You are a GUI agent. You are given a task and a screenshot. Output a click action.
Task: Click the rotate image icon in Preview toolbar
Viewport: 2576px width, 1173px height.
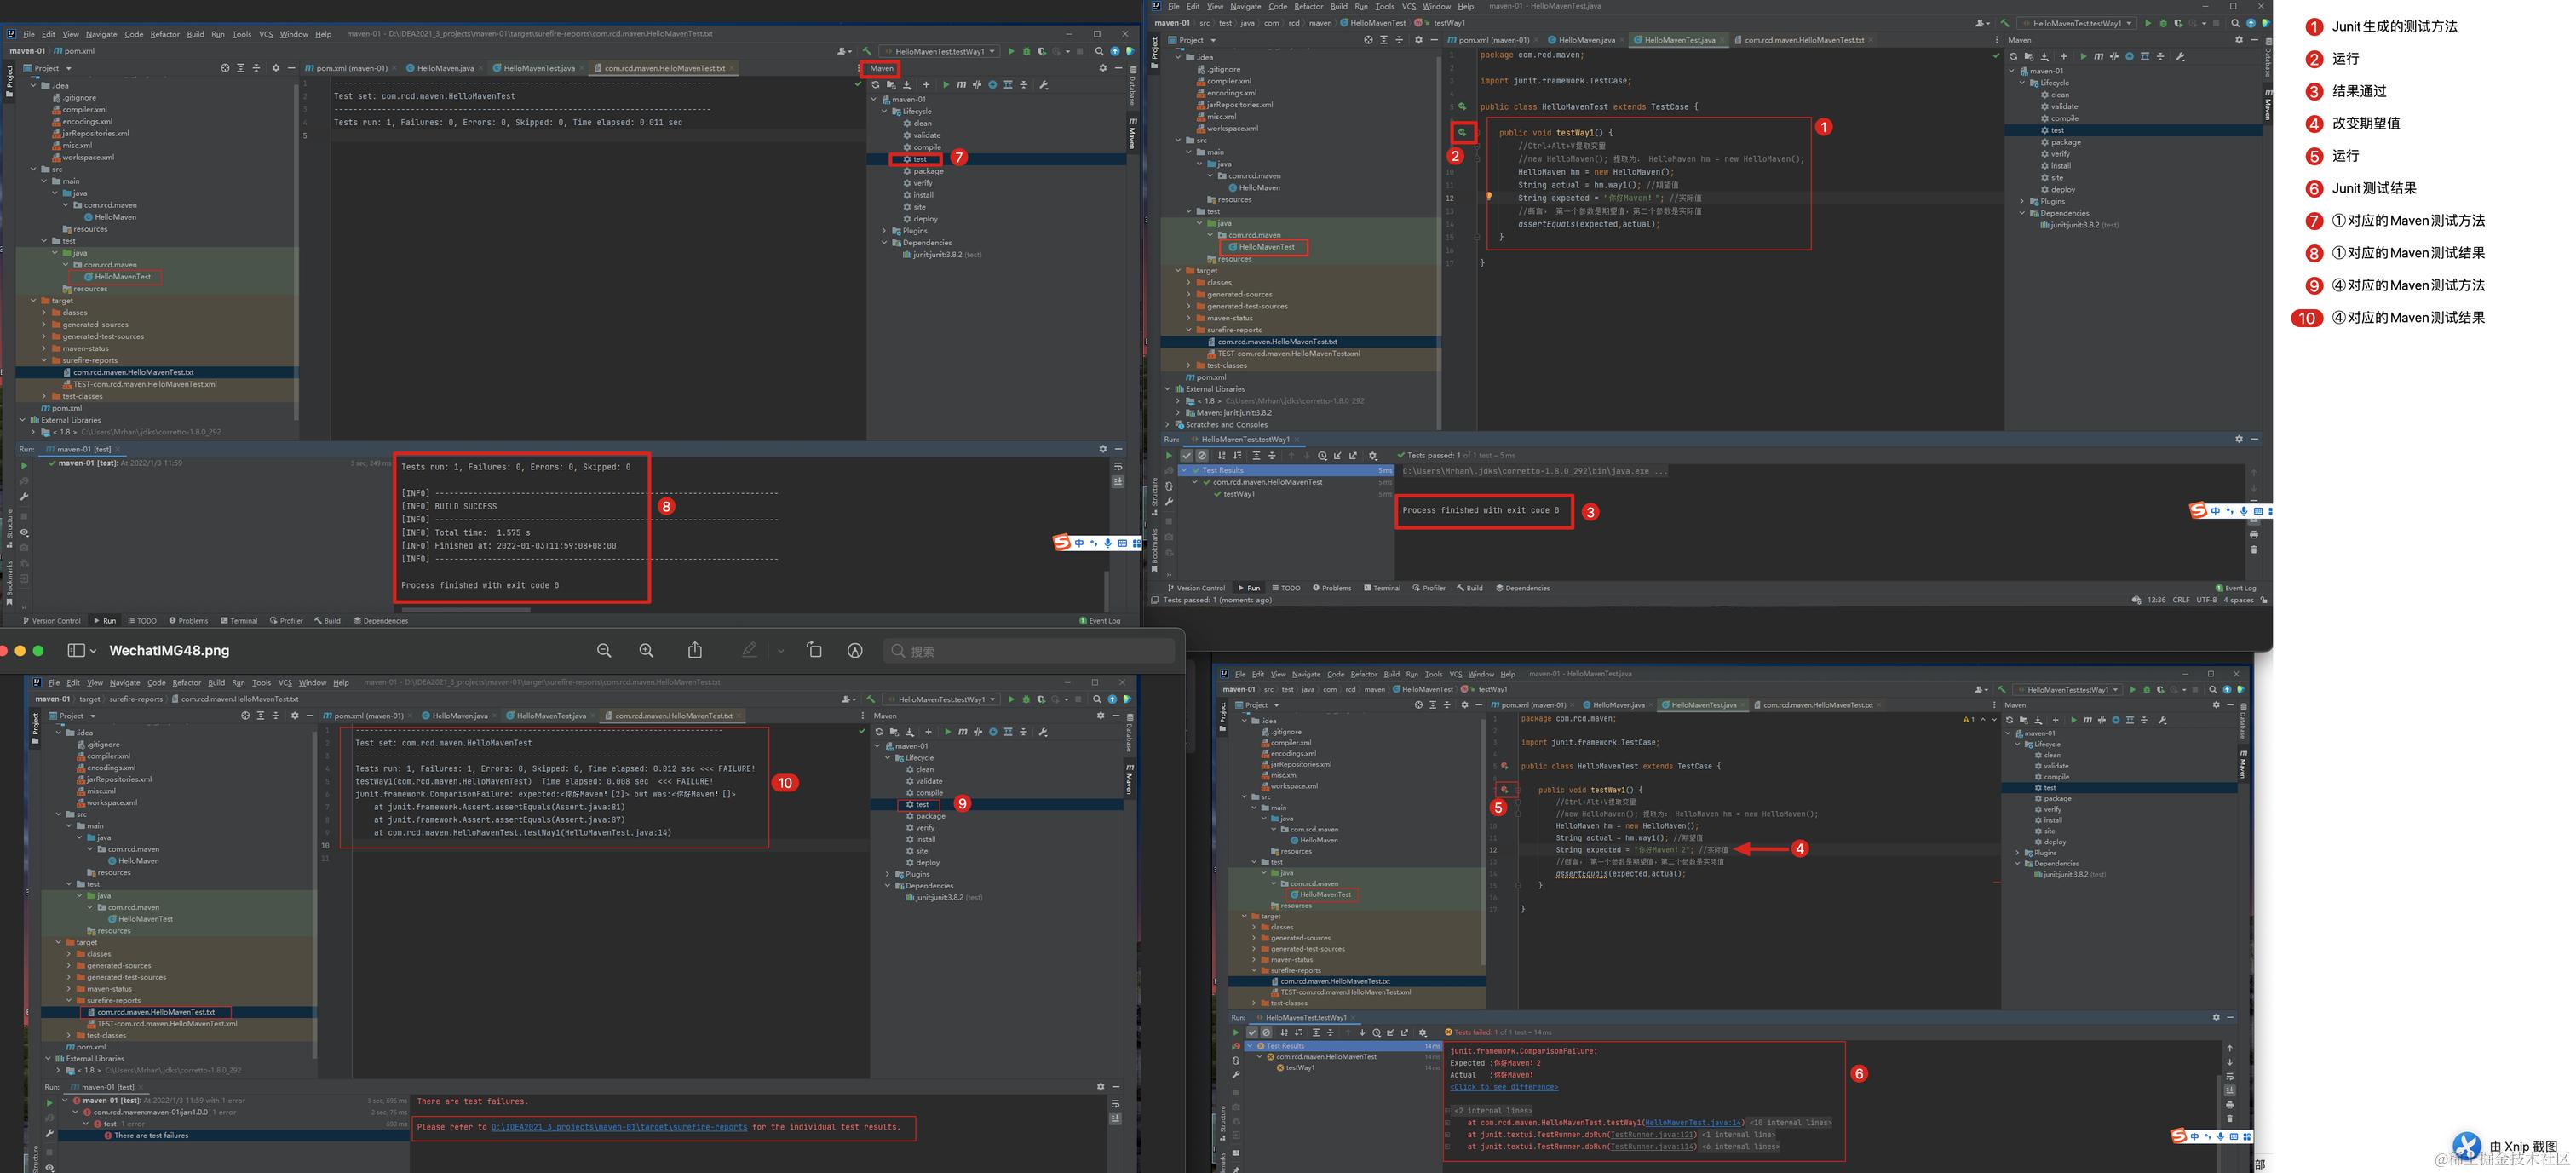[814, 651]
